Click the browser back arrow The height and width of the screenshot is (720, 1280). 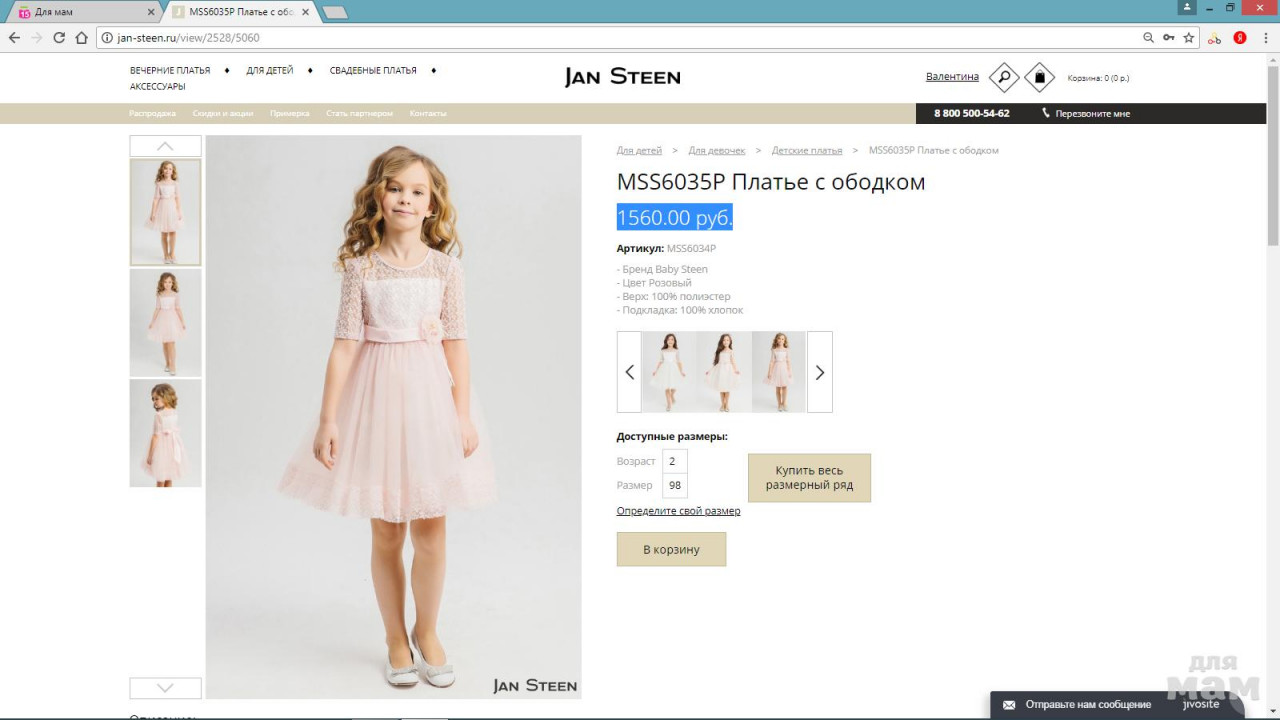click(x=14, y=38)
